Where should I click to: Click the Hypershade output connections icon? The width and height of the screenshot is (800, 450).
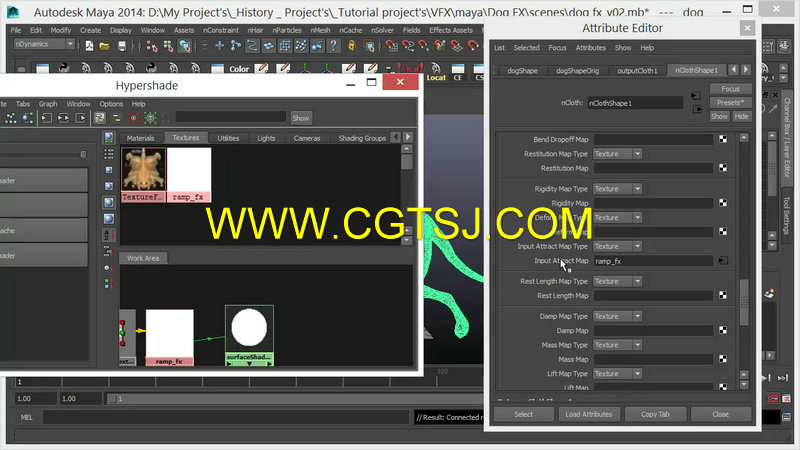(81, 118)
